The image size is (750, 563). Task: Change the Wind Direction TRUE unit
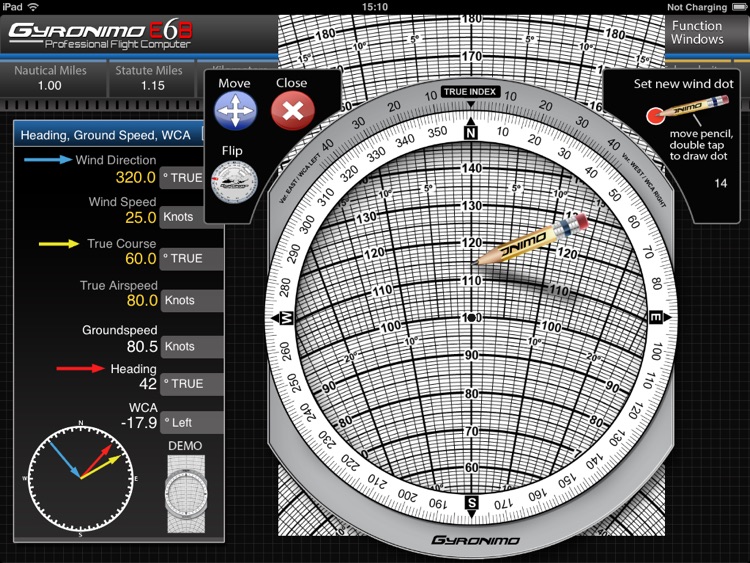pyautogui.click(x=182, y=178)
